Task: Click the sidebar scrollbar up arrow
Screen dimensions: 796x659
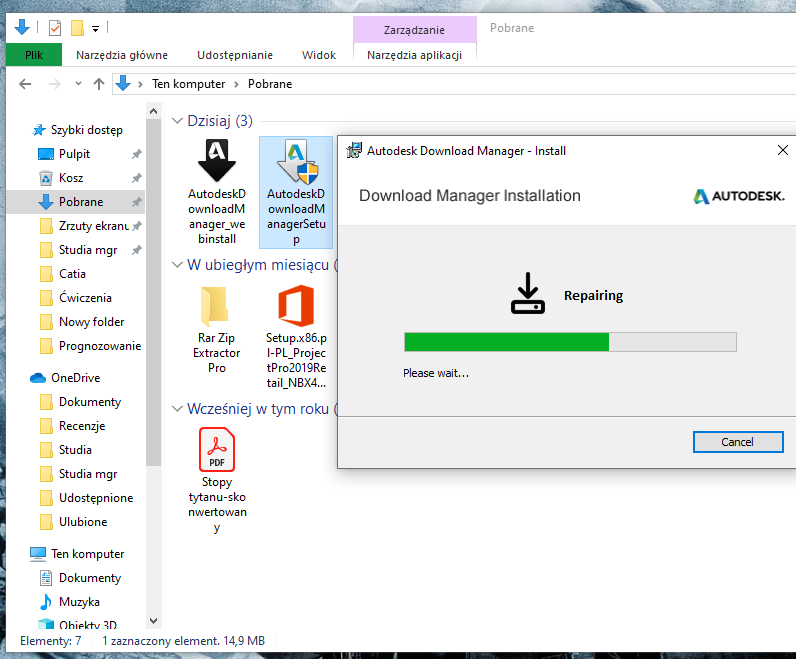Action: pos(154,111)
